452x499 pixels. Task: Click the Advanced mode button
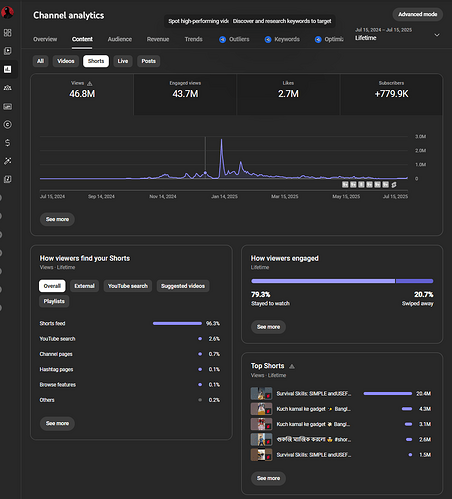[x=418, y=14]
